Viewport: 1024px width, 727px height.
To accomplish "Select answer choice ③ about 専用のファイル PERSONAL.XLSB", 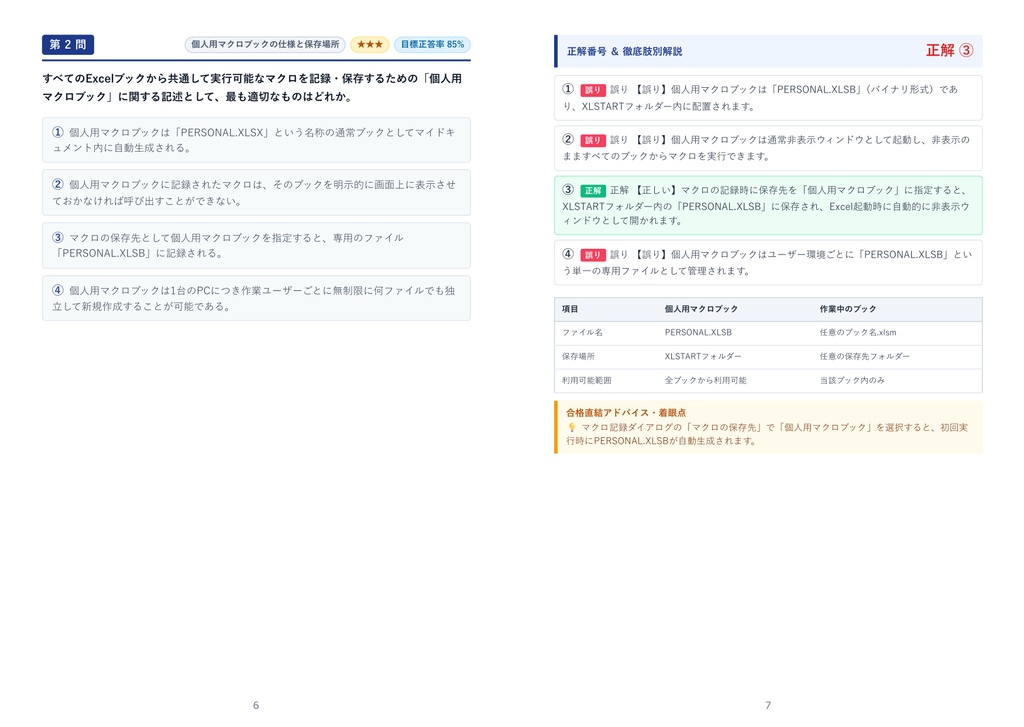I will tap(256, 245).
